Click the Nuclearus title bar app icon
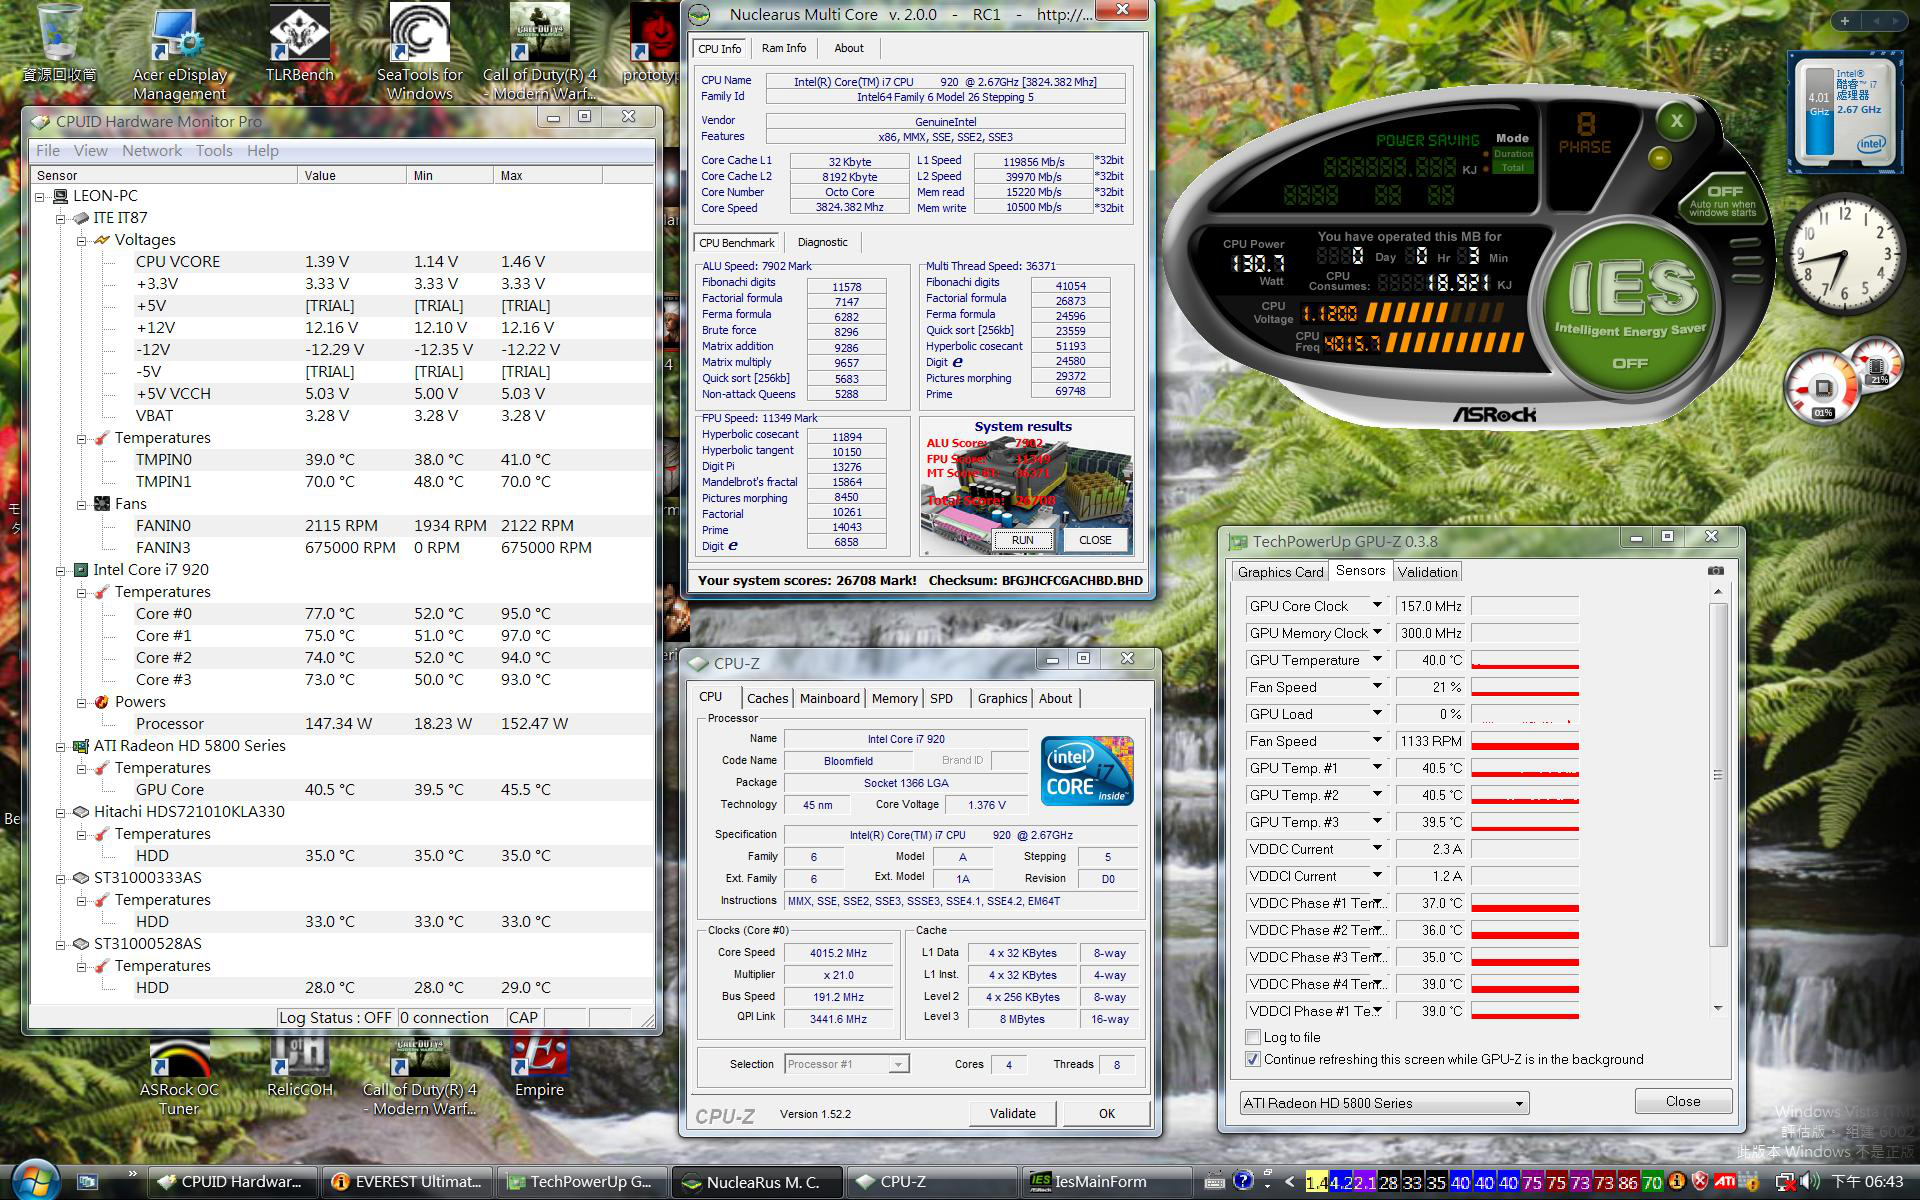 point(700,14)
